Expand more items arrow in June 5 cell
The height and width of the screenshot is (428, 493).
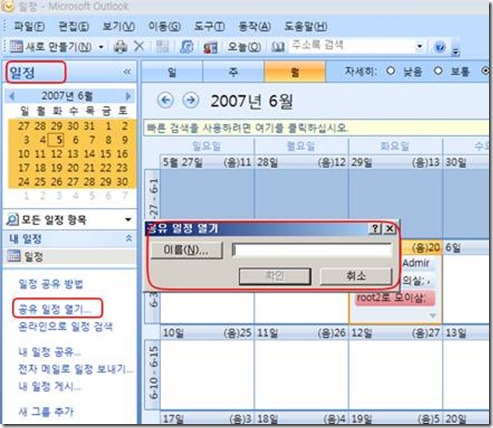point(433,315)
